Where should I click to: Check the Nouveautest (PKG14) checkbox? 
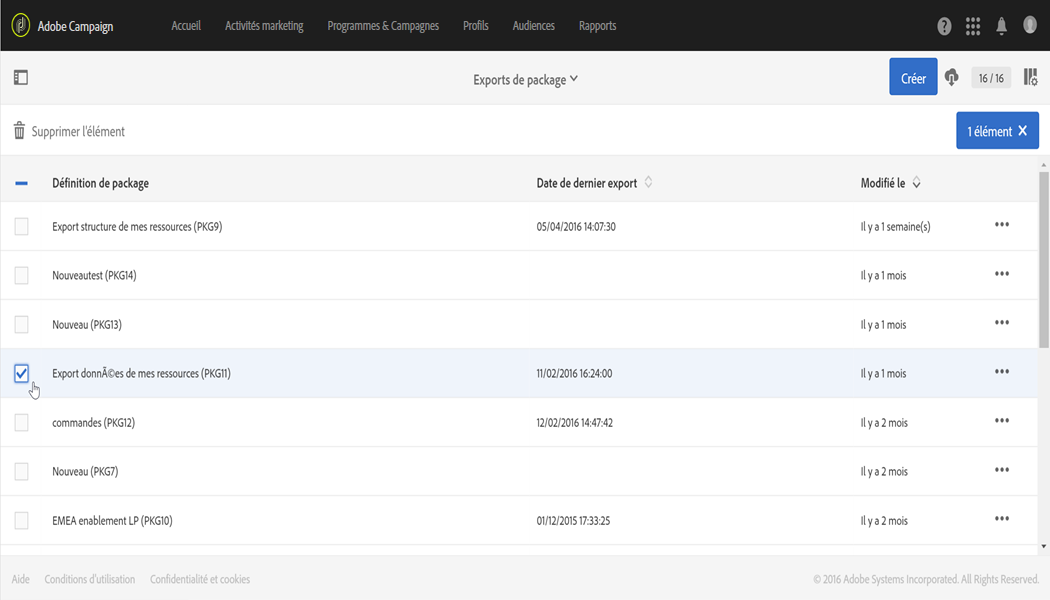tap(22, 275)
